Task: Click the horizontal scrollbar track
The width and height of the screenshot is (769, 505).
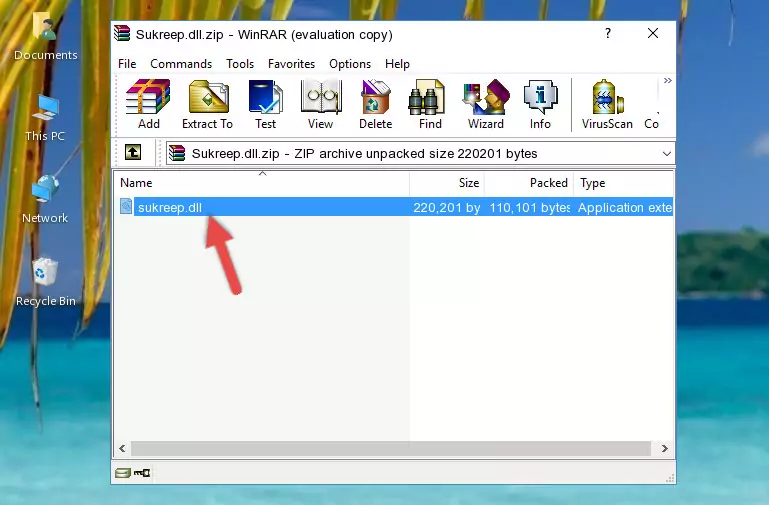Action: [x=390, y=448]
